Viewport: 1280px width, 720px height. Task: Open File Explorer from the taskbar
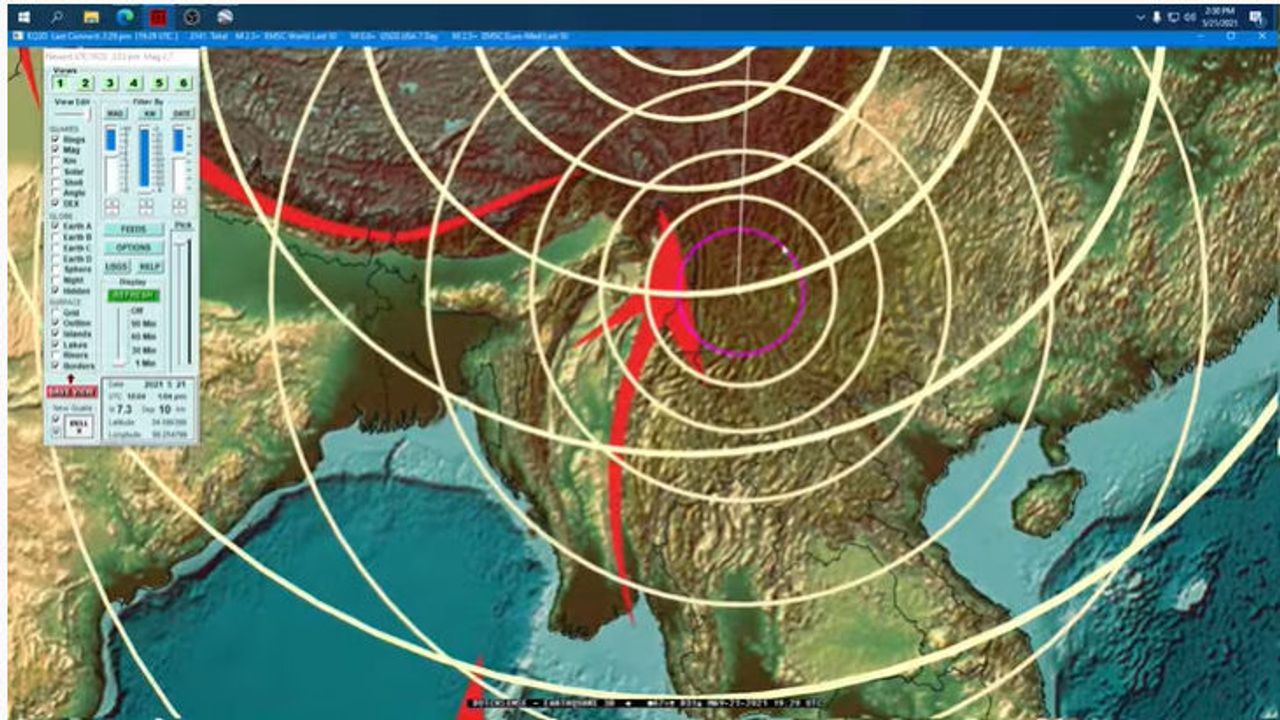[91, 17]
